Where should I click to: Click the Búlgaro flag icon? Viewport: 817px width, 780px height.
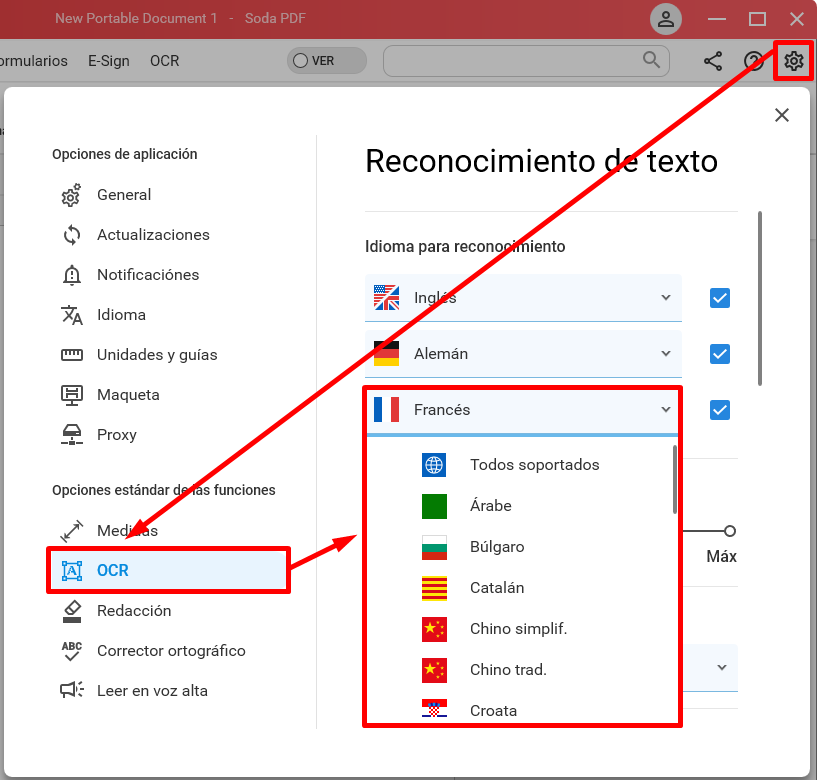click(434, 547)
